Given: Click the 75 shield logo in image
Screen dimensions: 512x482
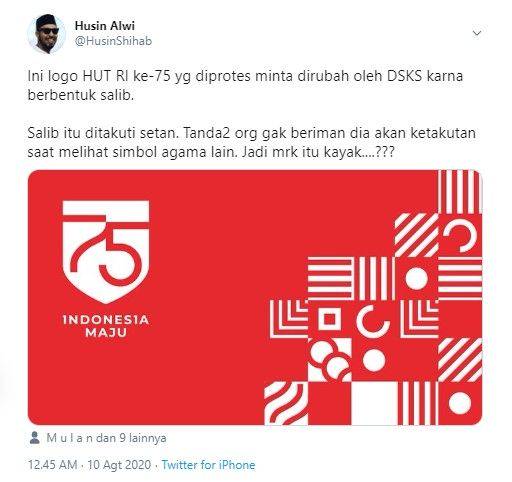Looking at the screenshot, I should (x=106, y=252).
